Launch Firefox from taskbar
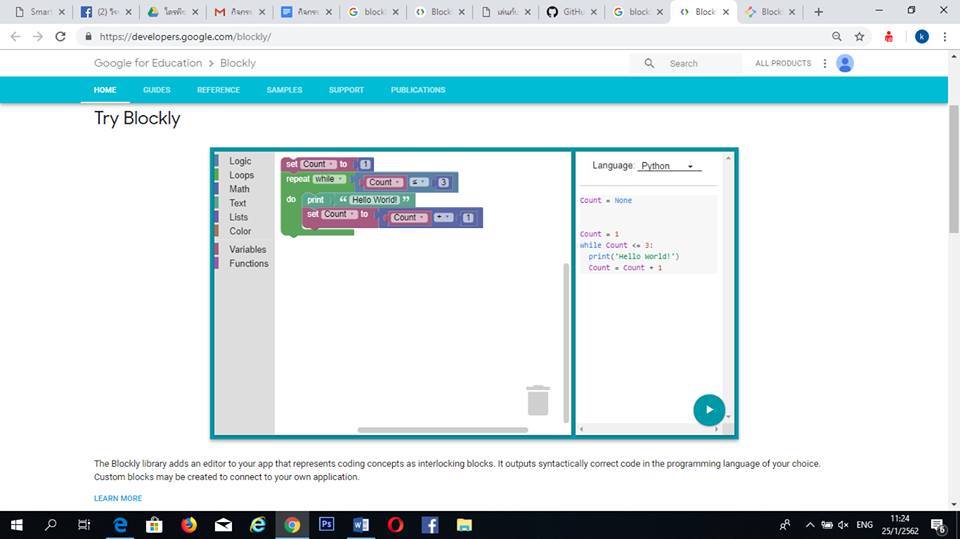Viewport: 960px width, 539px height. [189, 525]
